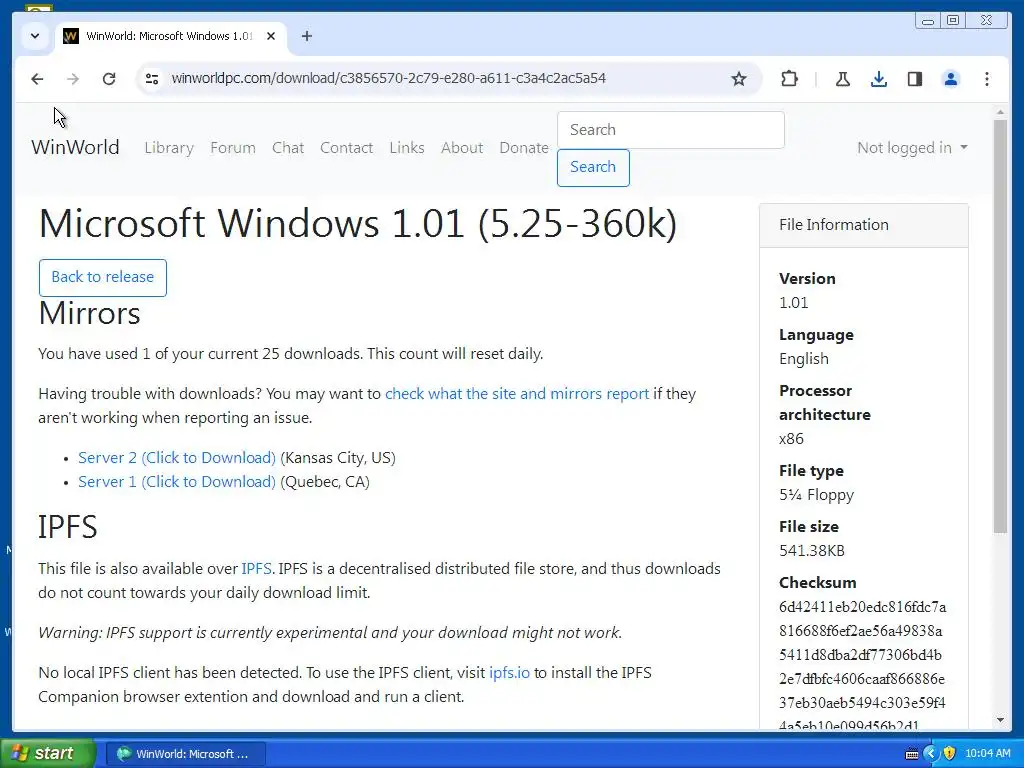1024x768 pixels.
Task: Expand the tab search dropdown
Action: click(x=35, y=36)
